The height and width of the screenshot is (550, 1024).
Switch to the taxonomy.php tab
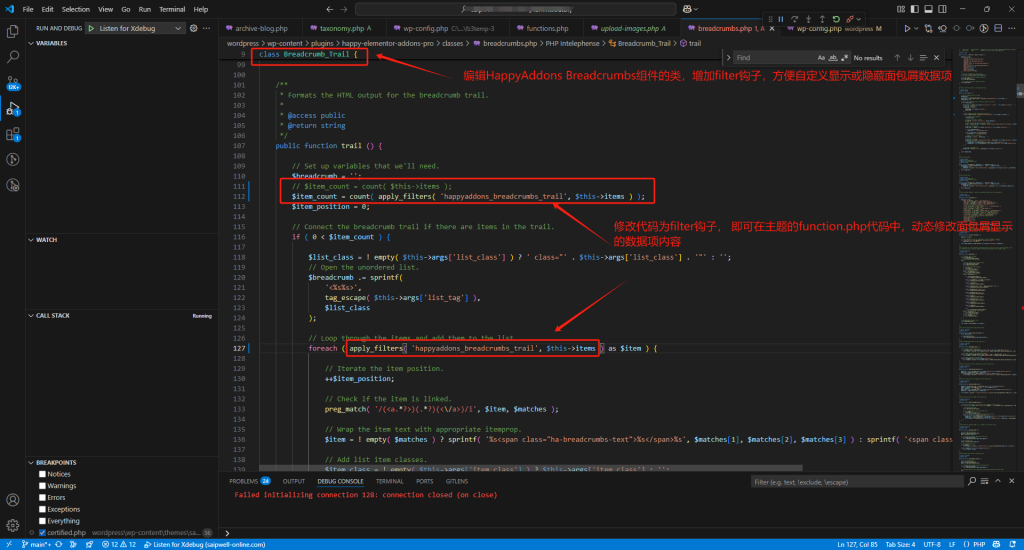[x=345, y=28]
